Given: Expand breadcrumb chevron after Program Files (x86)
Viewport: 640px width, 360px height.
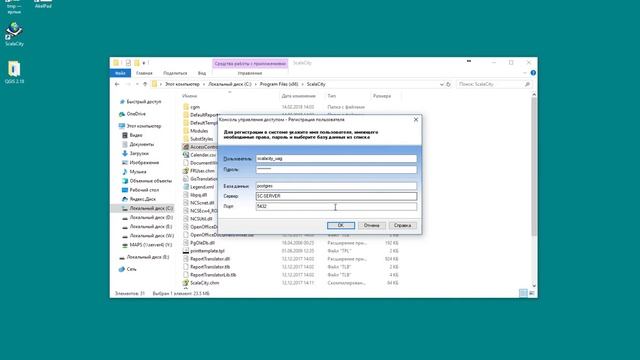Looking at the screenshot, I should click(x=302, y=84).
